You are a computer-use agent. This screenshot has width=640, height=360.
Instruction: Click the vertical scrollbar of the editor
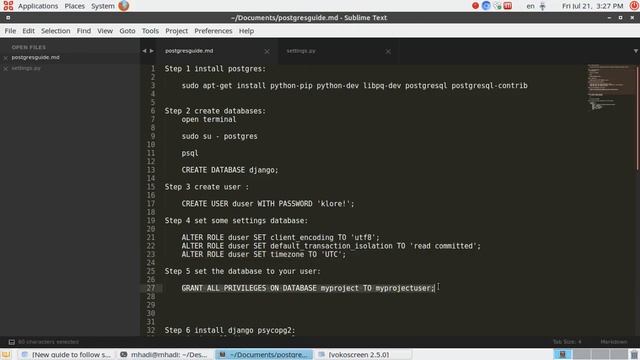click(638, 118)
